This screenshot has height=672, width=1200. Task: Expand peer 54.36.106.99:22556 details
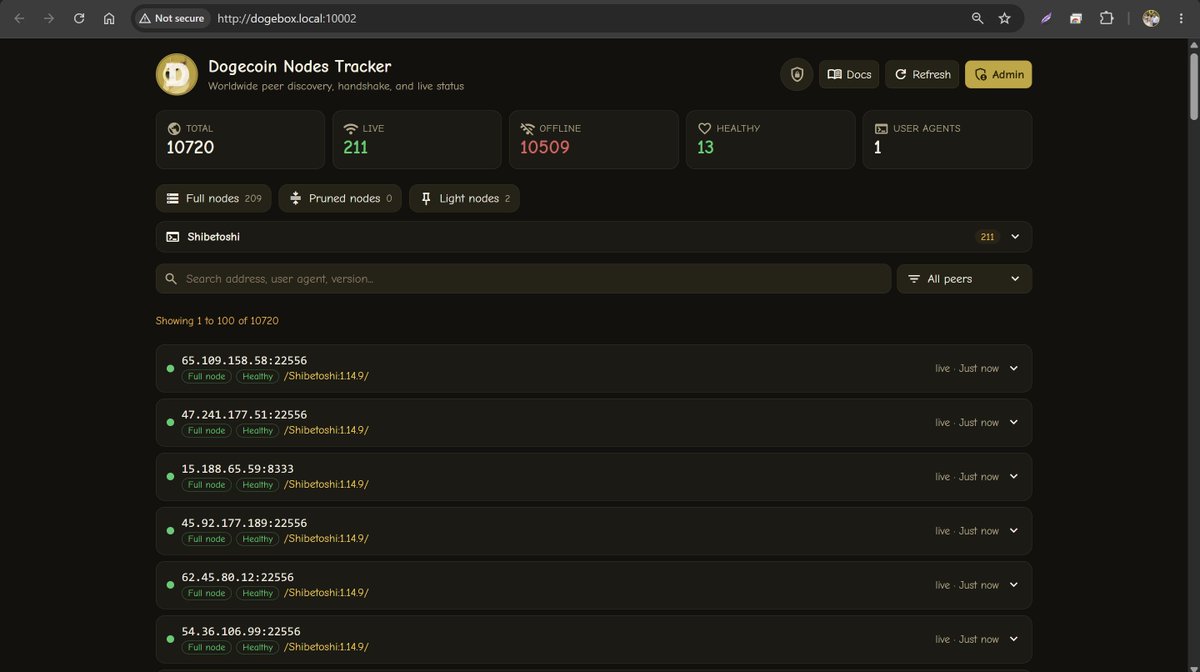point(1013,638)
